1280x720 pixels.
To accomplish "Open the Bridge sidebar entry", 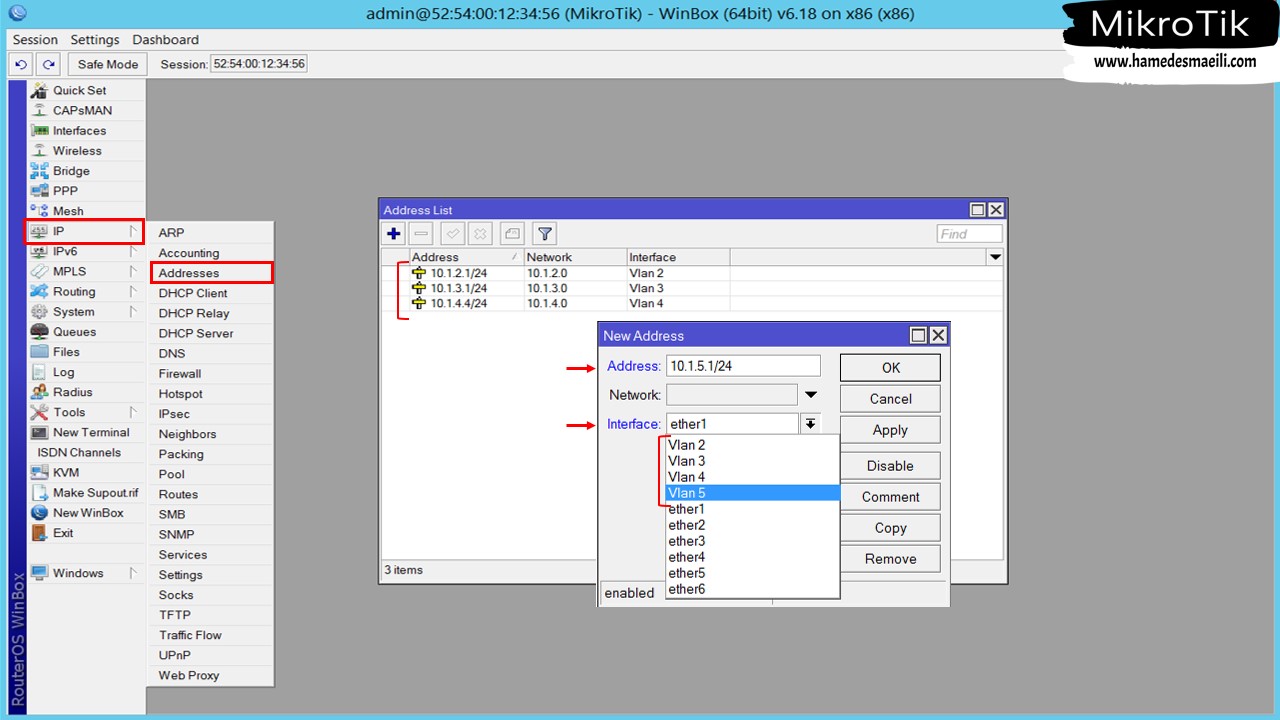I will click(x=71, y=171).
